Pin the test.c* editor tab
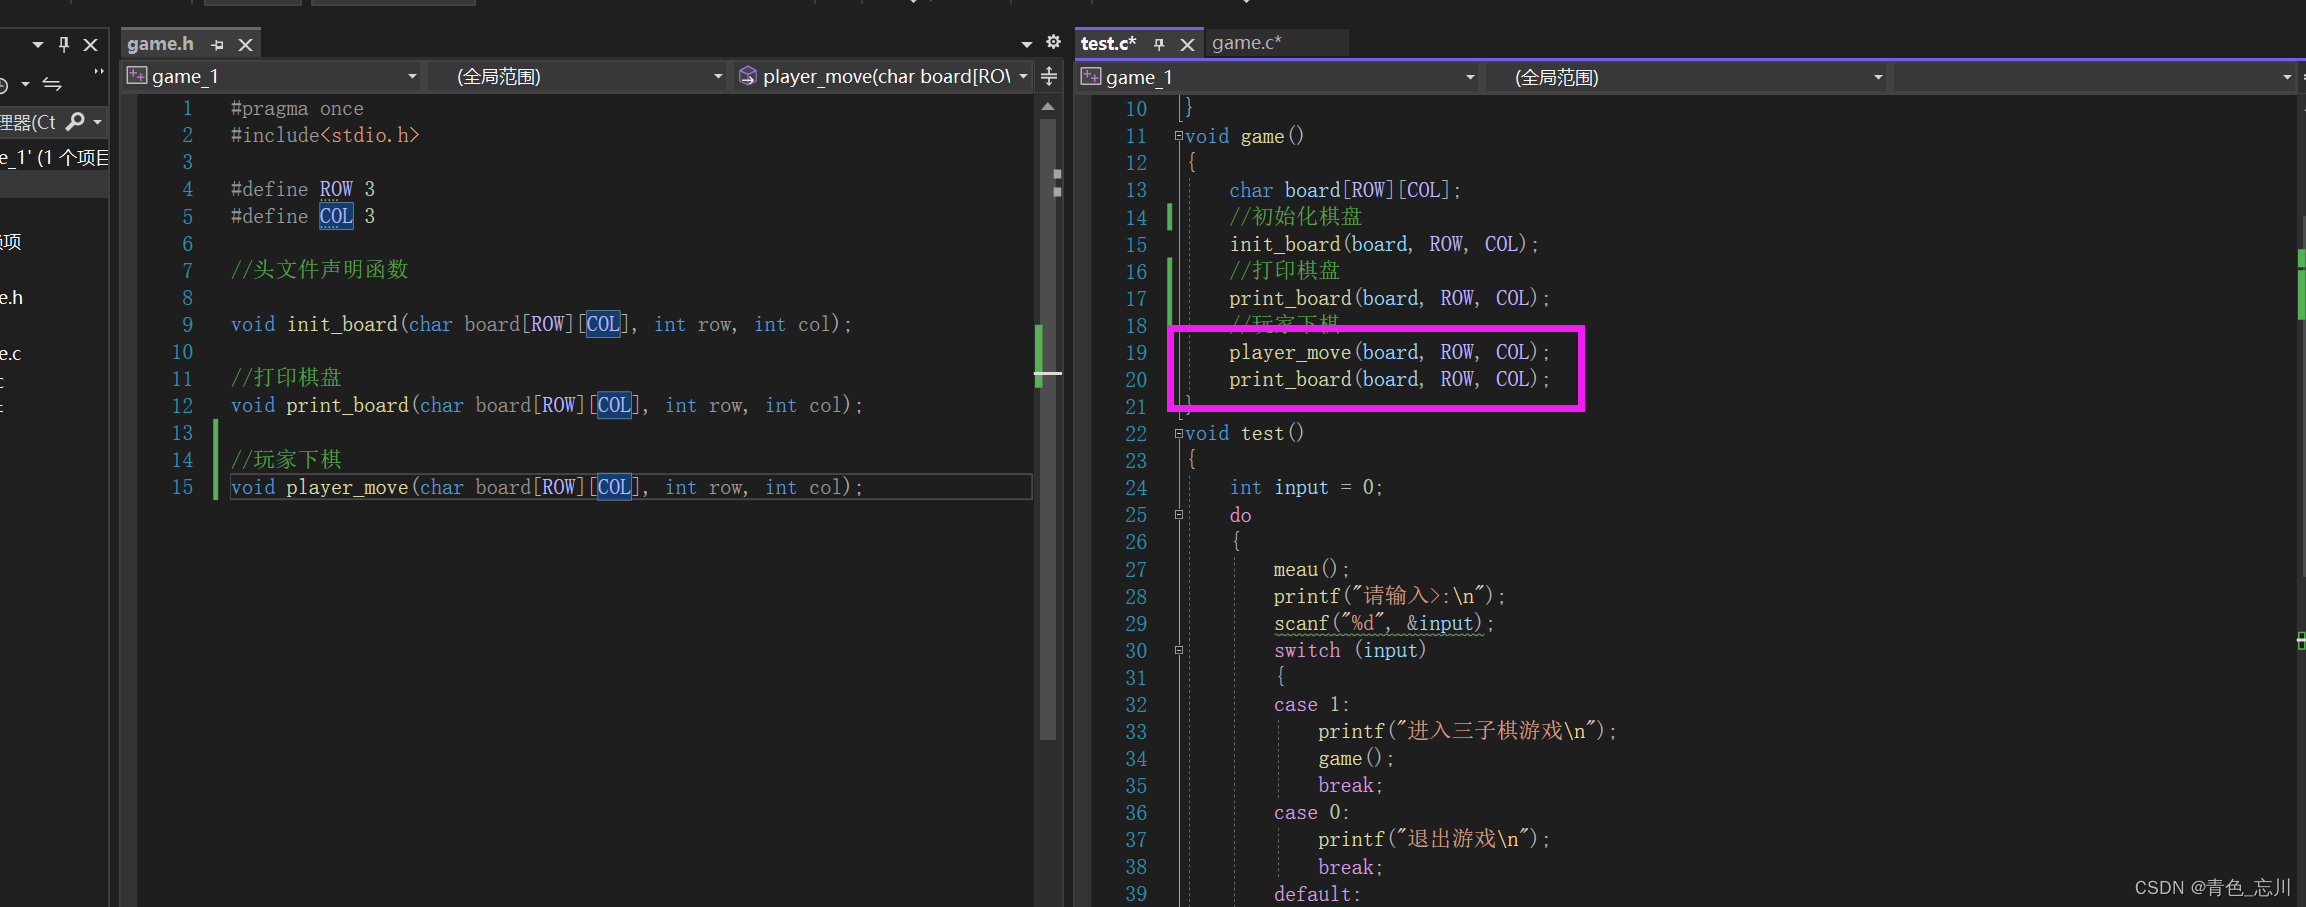2306x907 pixels. tap(1159, 44)
